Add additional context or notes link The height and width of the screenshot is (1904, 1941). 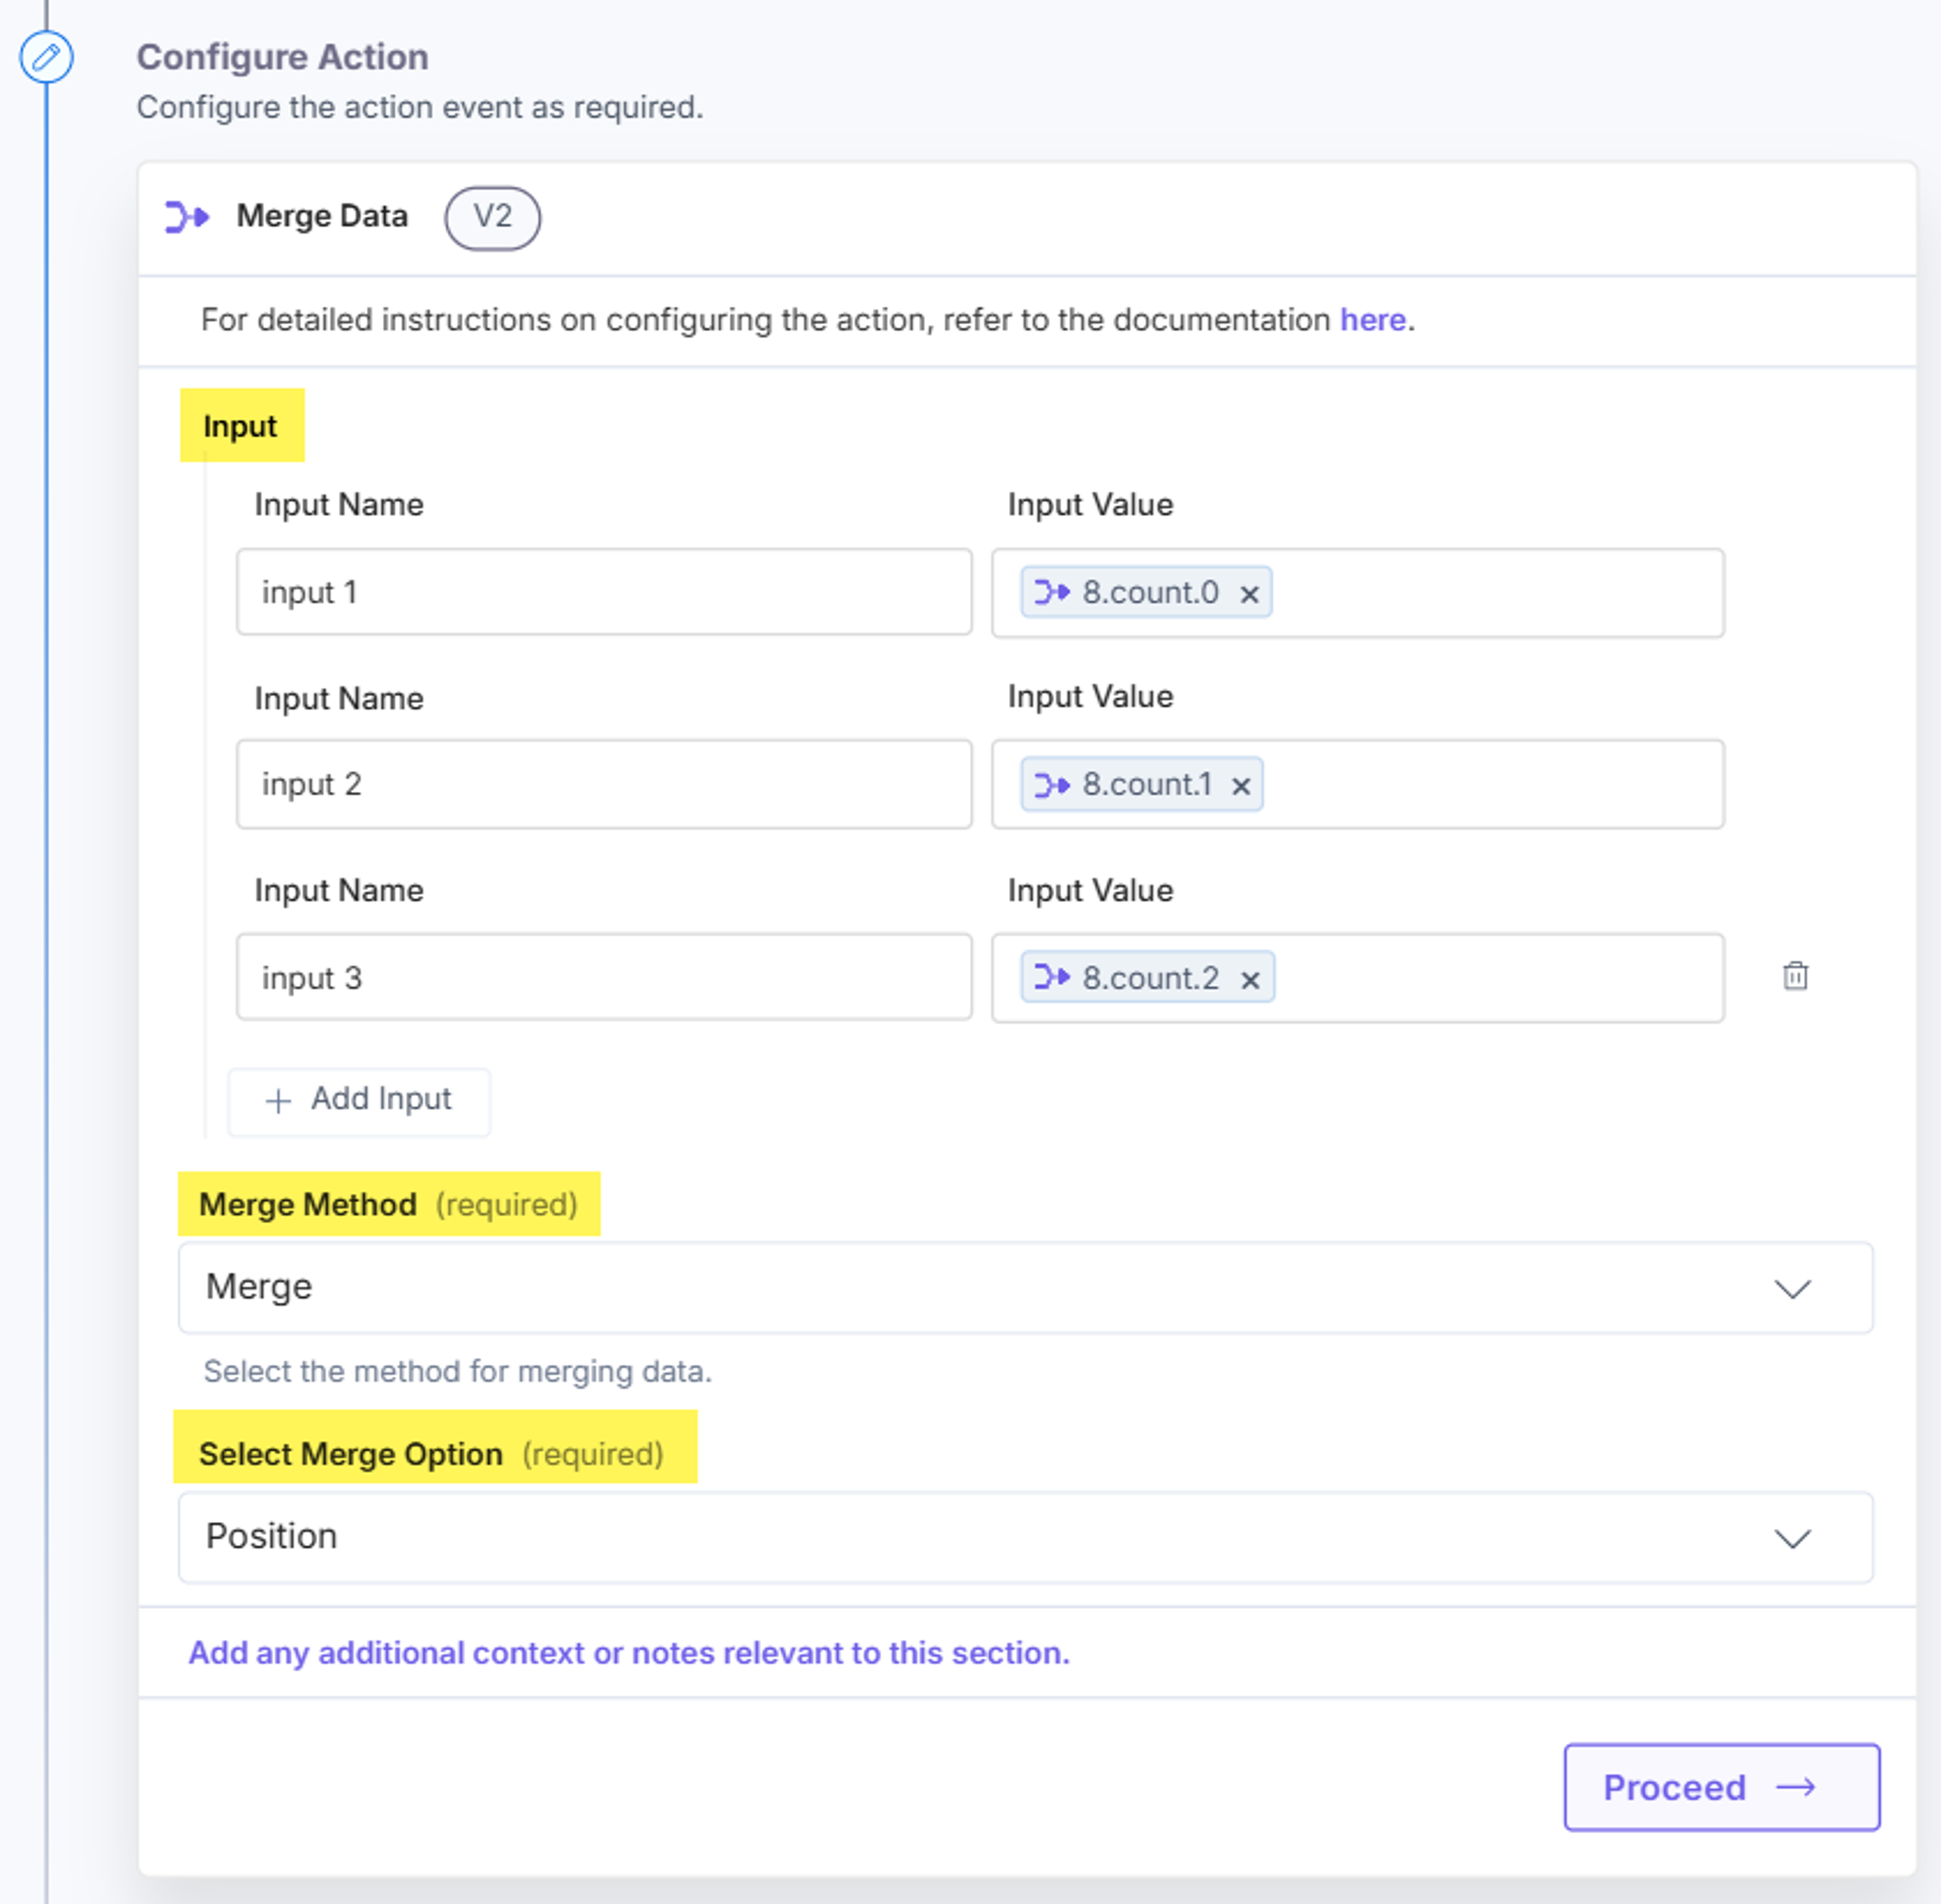[629, 1653]
